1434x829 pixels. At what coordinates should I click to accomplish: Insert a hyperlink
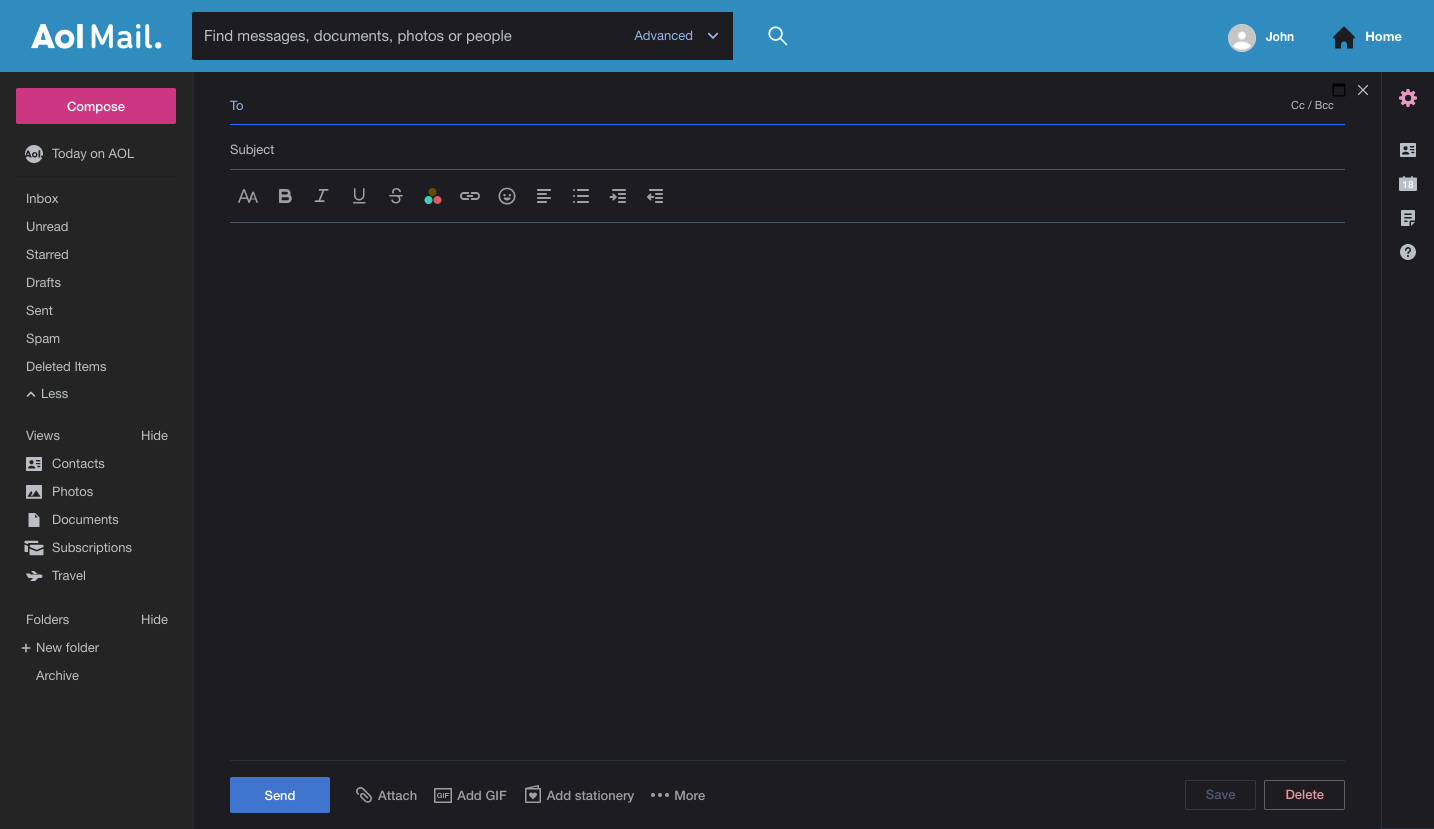click(x=470, y=196)
